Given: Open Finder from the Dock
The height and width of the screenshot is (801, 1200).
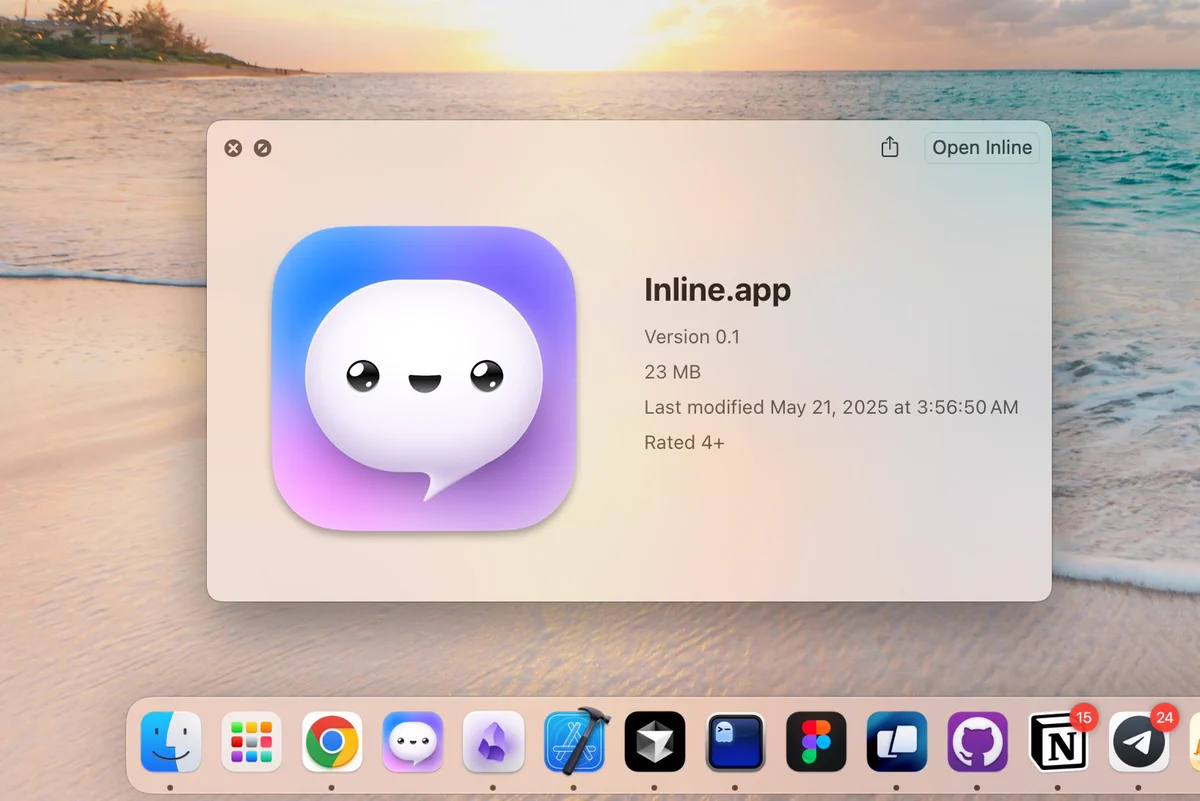Looking at the screenshot, I should click(171, 742).
